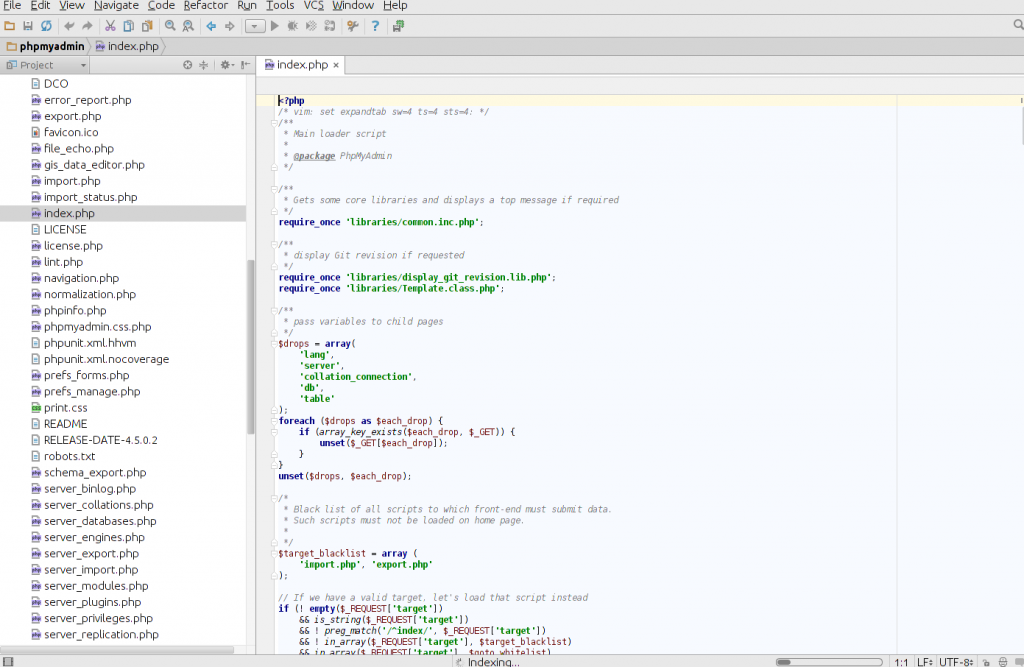Cut selection using the scissors icon
Image resolution: width=1024 pixels, height=667 pixels.
(x=110, y=25)
